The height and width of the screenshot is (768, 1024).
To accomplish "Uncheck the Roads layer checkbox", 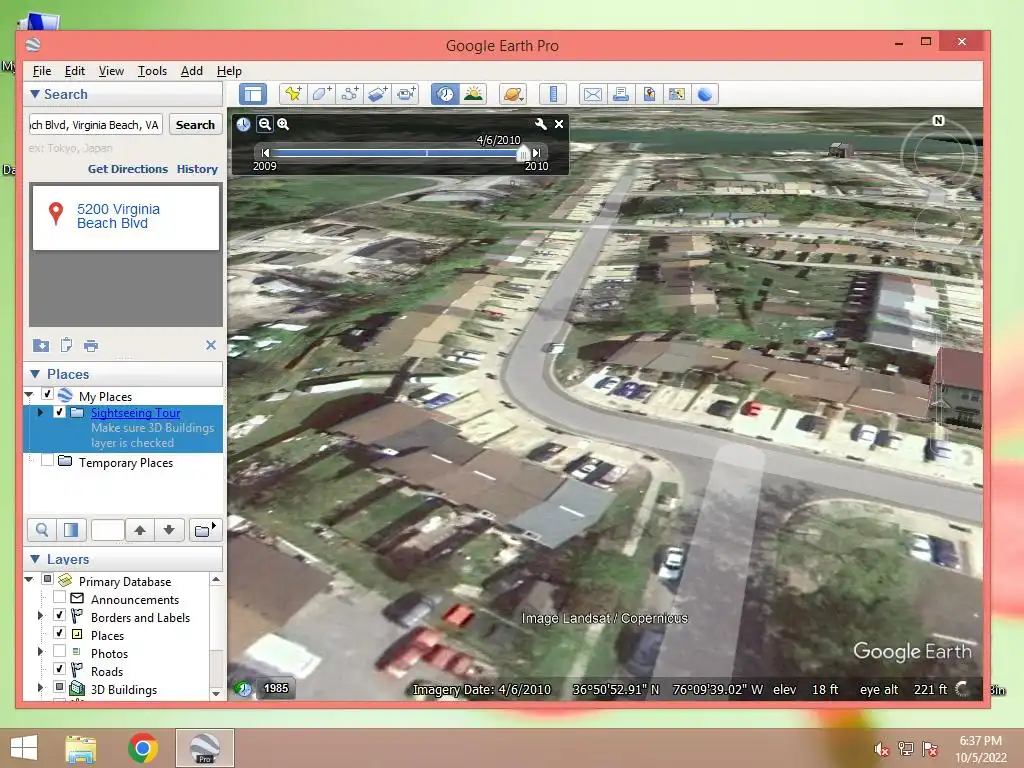I will click(59, 669).
